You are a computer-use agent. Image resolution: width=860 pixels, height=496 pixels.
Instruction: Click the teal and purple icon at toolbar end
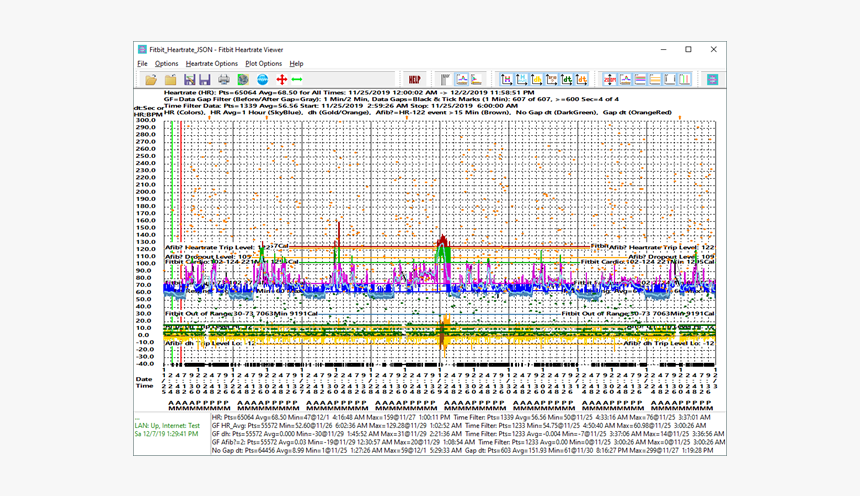point(712,80)
